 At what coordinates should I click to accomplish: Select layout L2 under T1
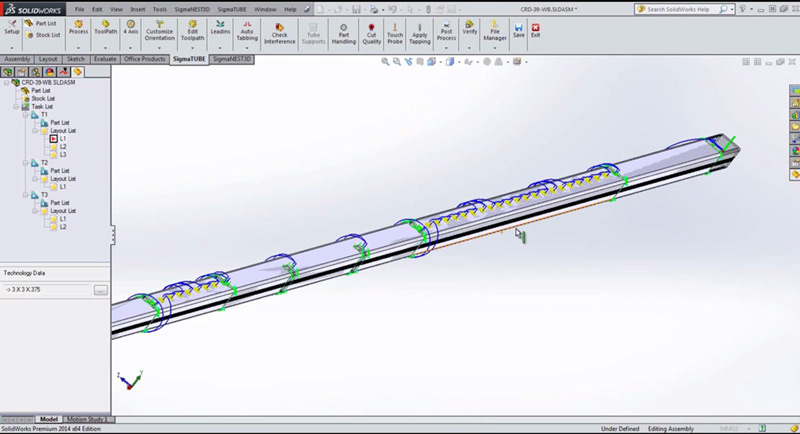(x=62, y=147)
